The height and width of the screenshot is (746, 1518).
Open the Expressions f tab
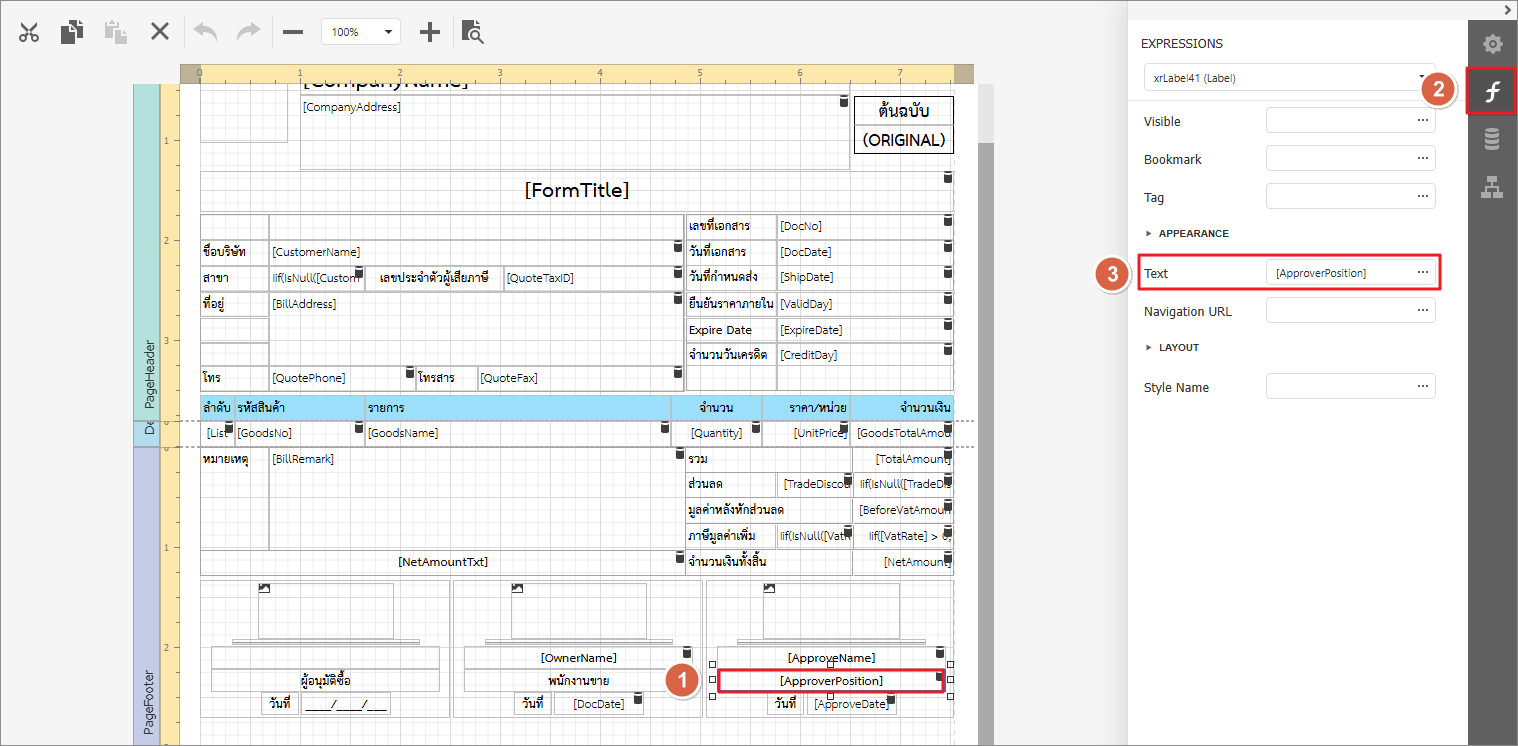(1492, 92)
